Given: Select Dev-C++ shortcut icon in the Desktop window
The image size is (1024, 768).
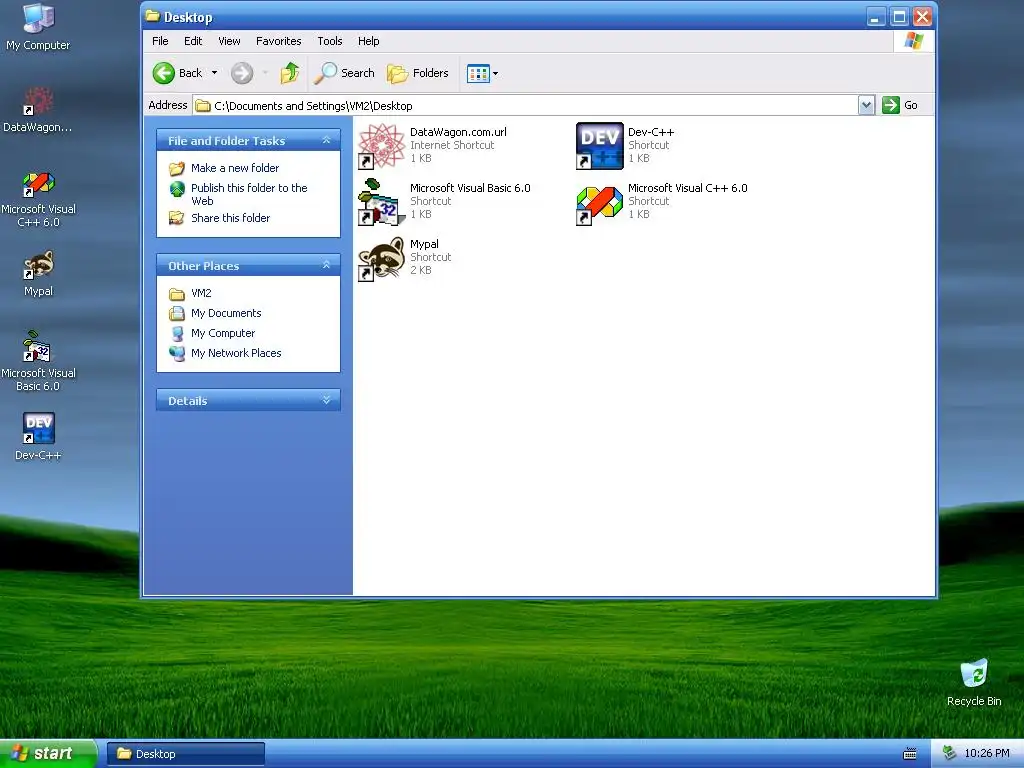Looking at the screenshot, I should coord(600,146).
